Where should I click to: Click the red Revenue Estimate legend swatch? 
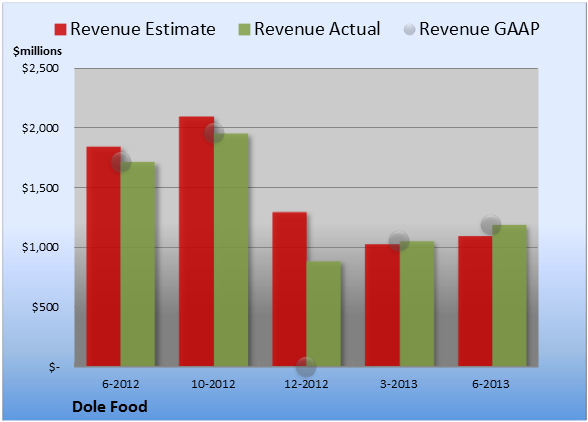pos(60,30)
